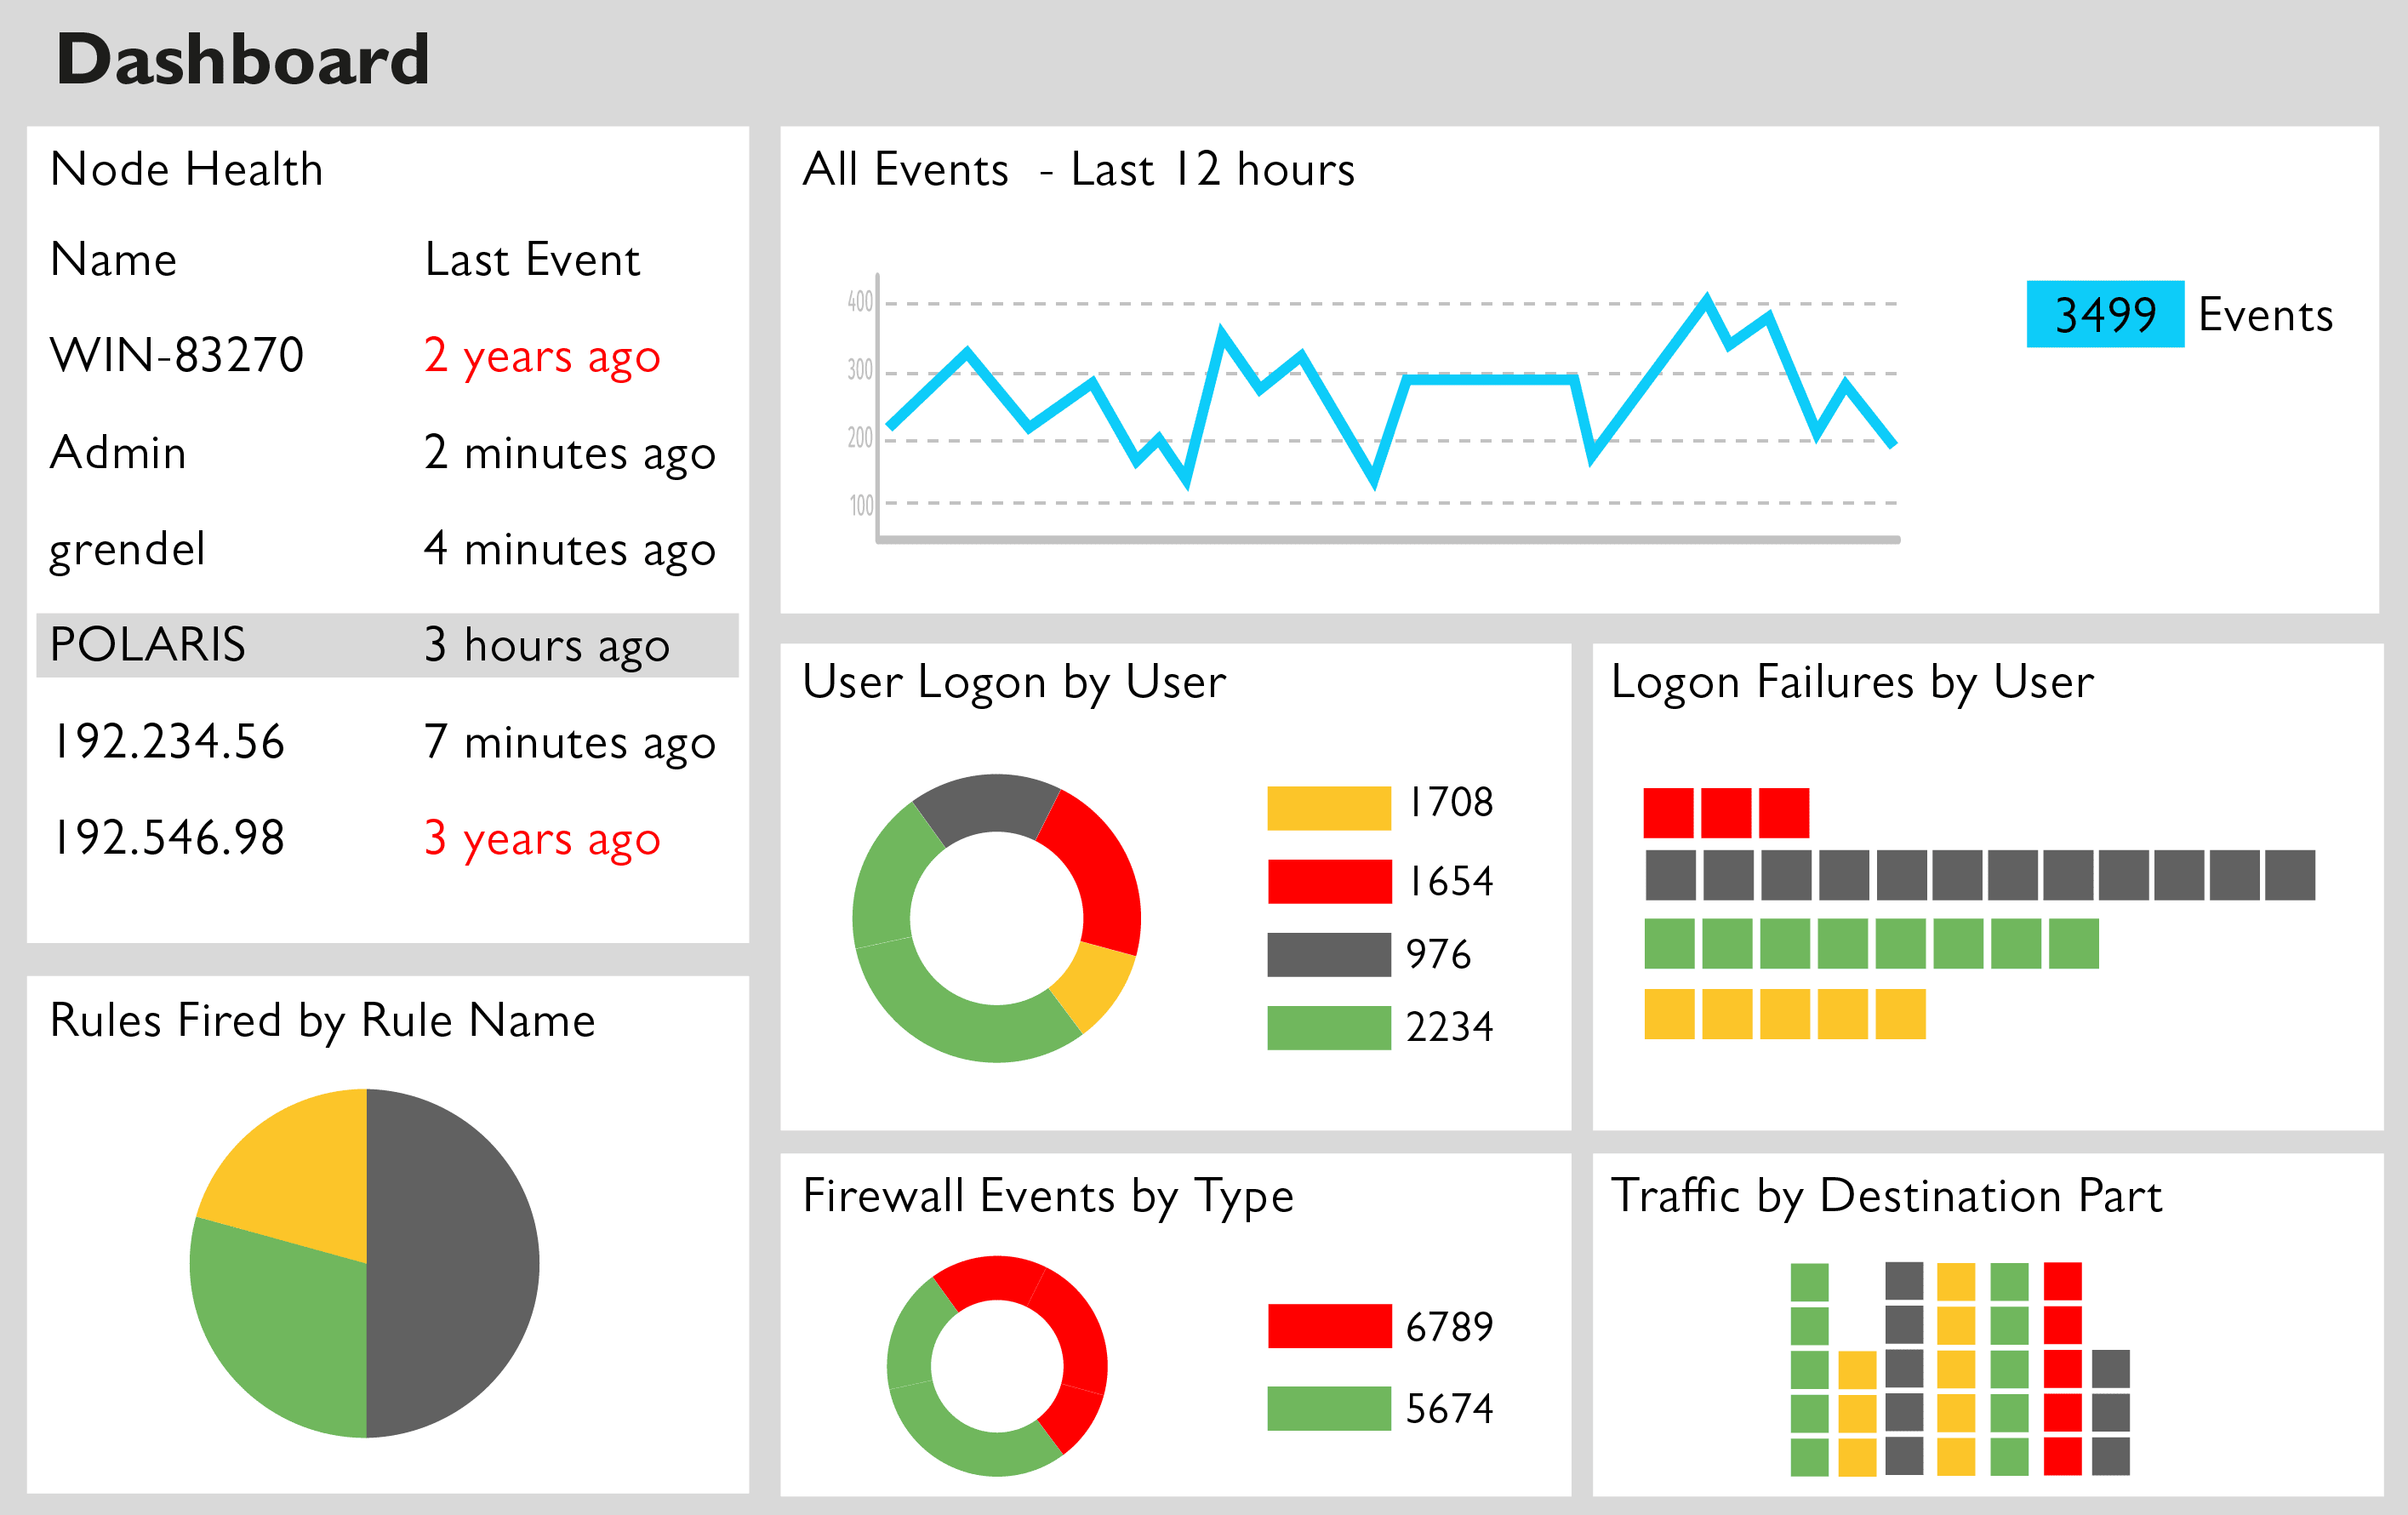Click the '2 minutes ago' last event
Viewport: 2408px width, 1515px height.
570,455
